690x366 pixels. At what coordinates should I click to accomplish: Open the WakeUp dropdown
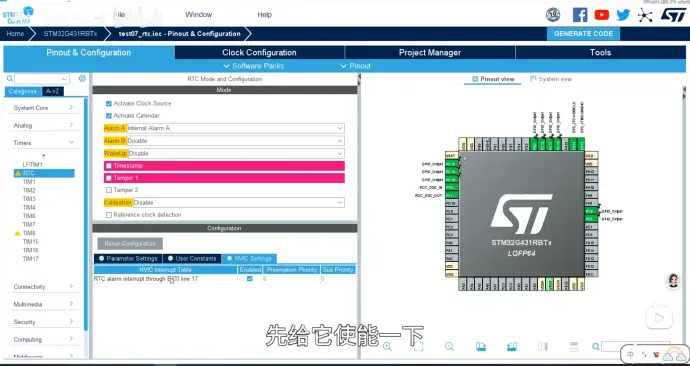pos(236,154)
